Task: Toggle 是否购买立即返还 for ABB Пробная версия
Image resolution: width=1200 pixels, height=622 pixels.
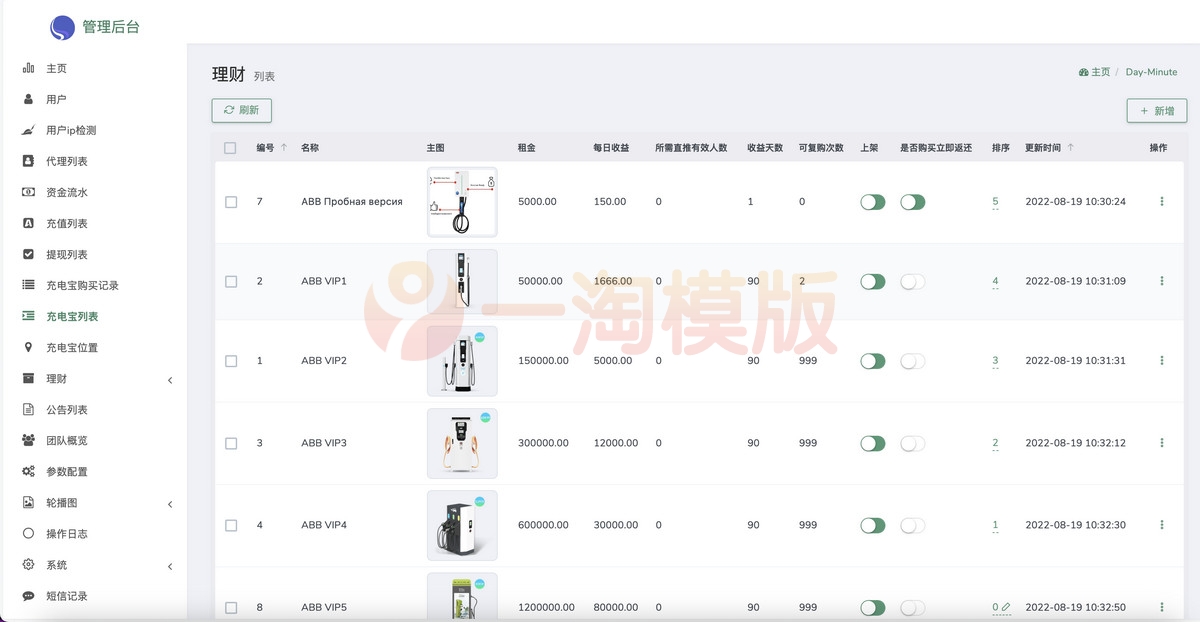Action: (x=913, y=202)
